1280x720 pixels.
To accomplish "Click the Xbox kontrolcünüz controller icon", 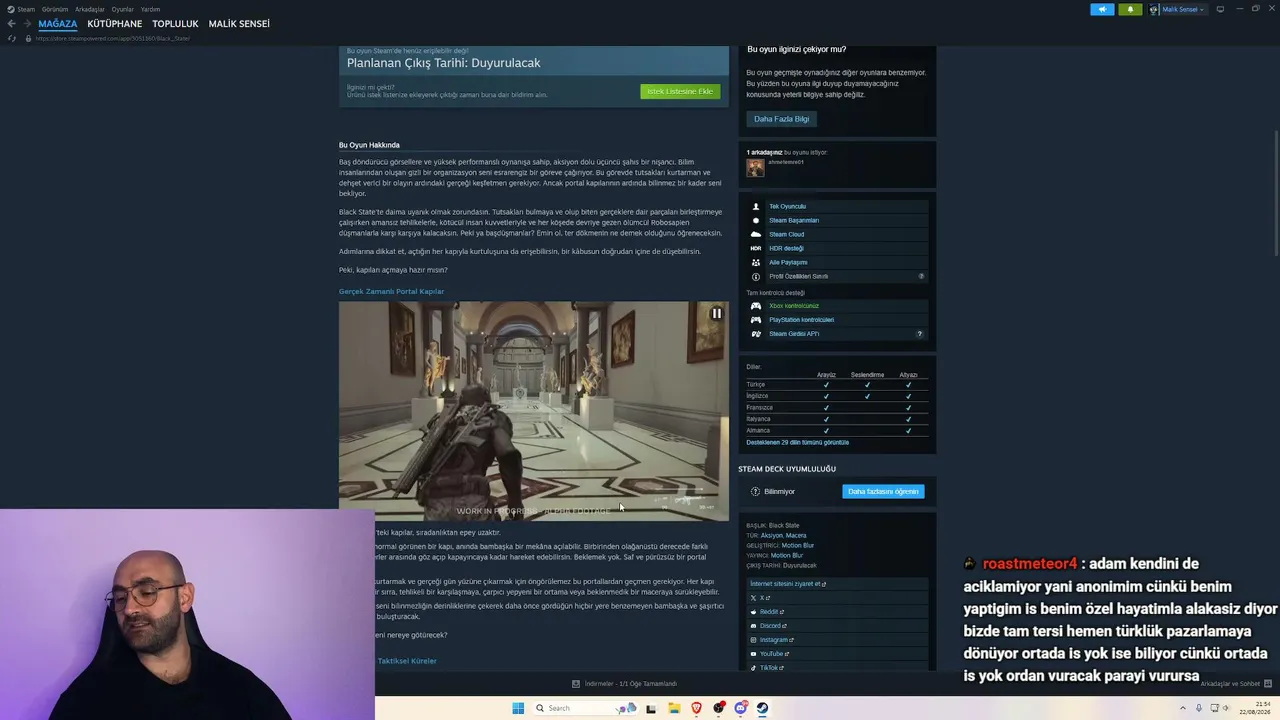I will click(756, 306).
